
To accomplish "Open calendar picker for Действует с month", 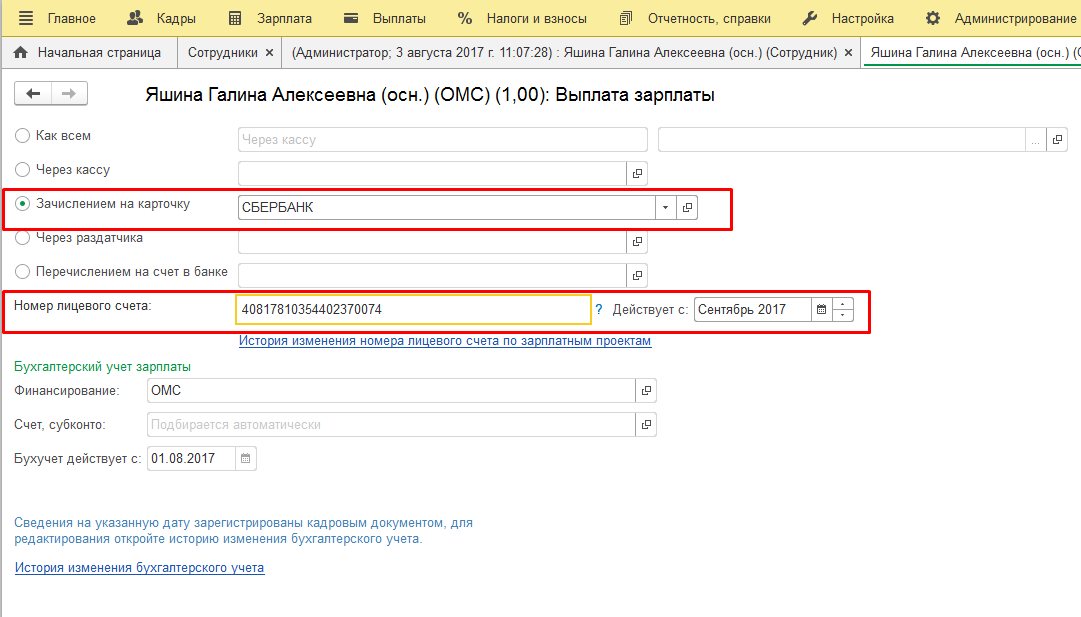I will 821,310.
